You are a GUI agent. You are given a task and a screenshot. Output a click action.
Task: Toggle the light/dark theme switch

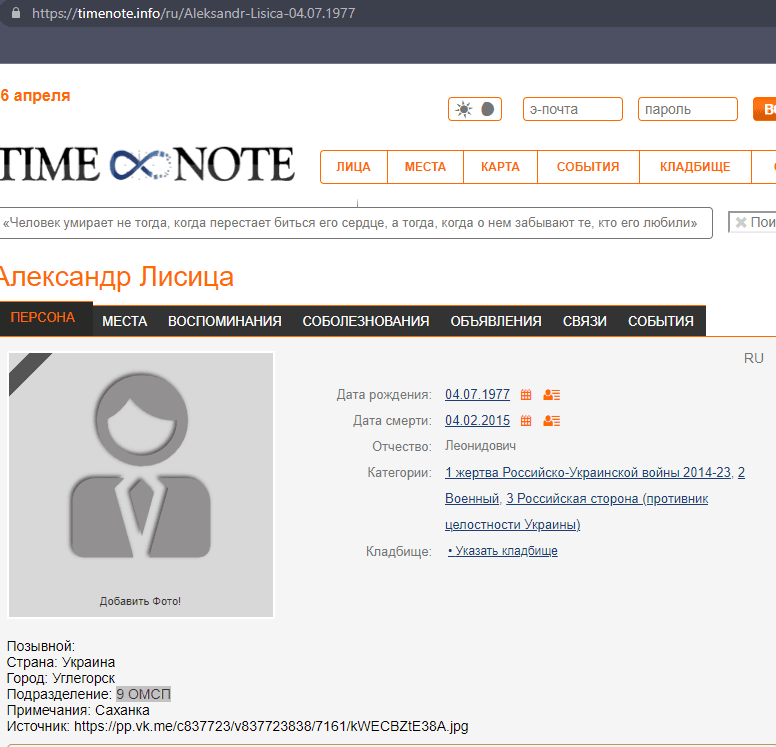pyautogui.click(x=475, y=110)
